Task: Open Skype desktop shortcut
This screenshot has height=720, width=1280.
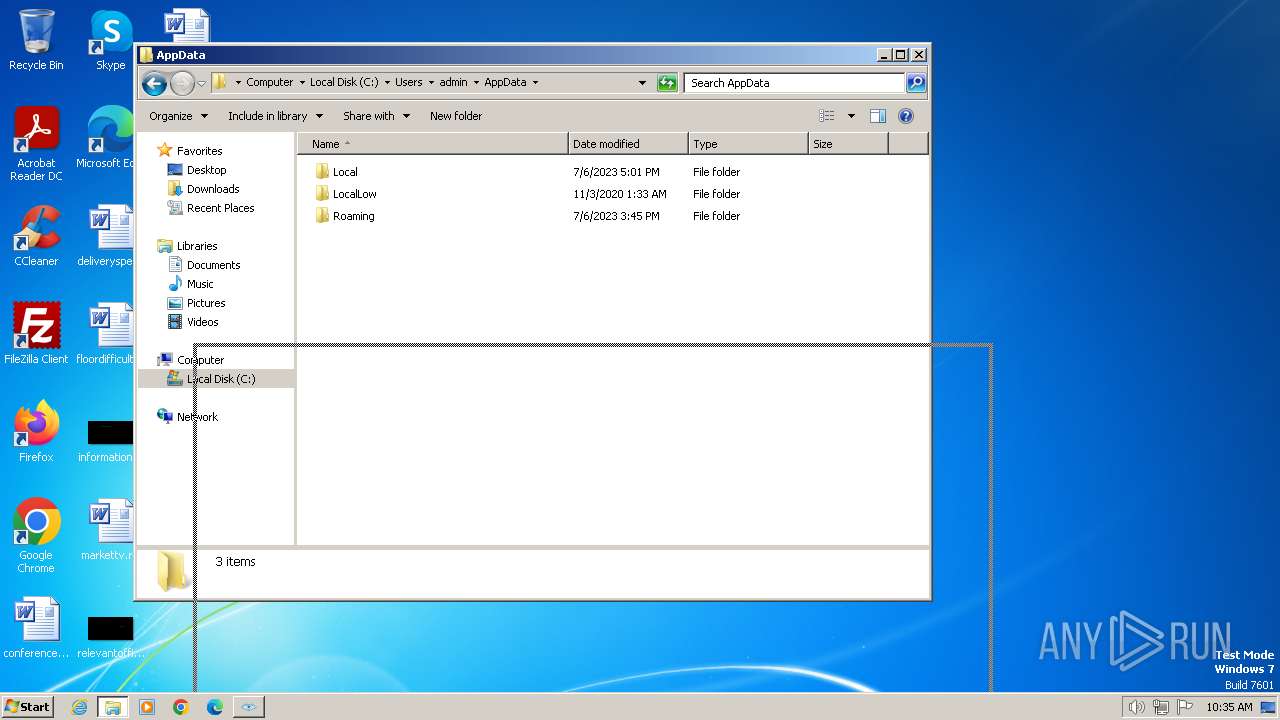Action: pos(110,40)
